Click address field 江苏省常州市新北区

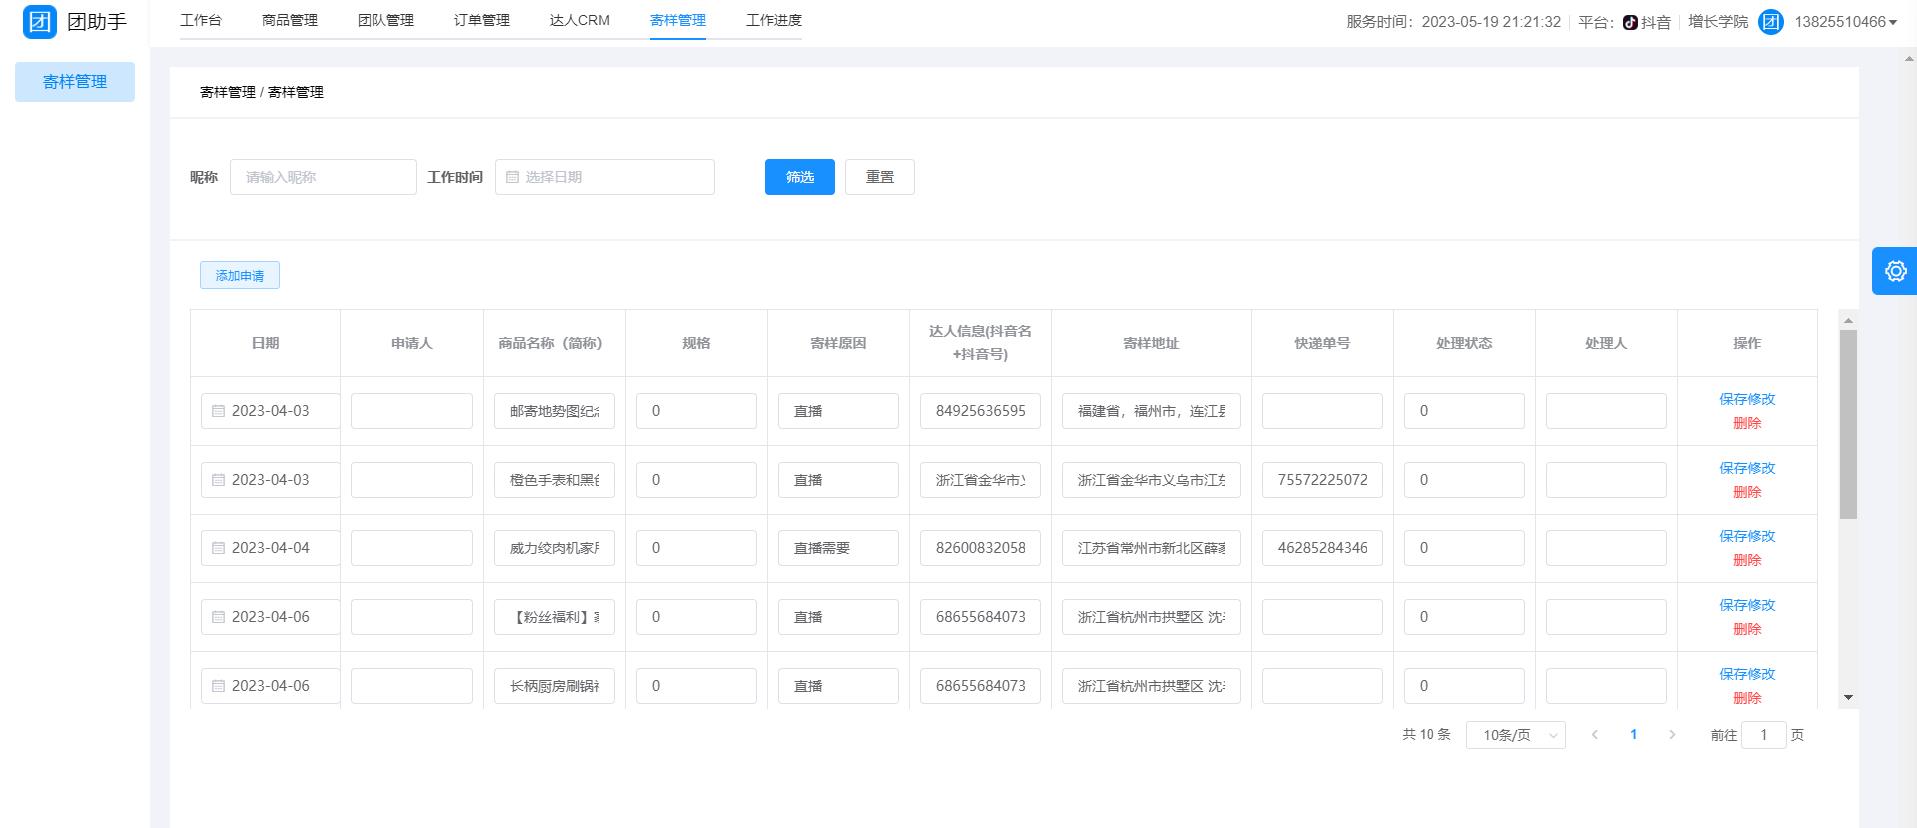pyautogui.click(x=1151, y=548)
